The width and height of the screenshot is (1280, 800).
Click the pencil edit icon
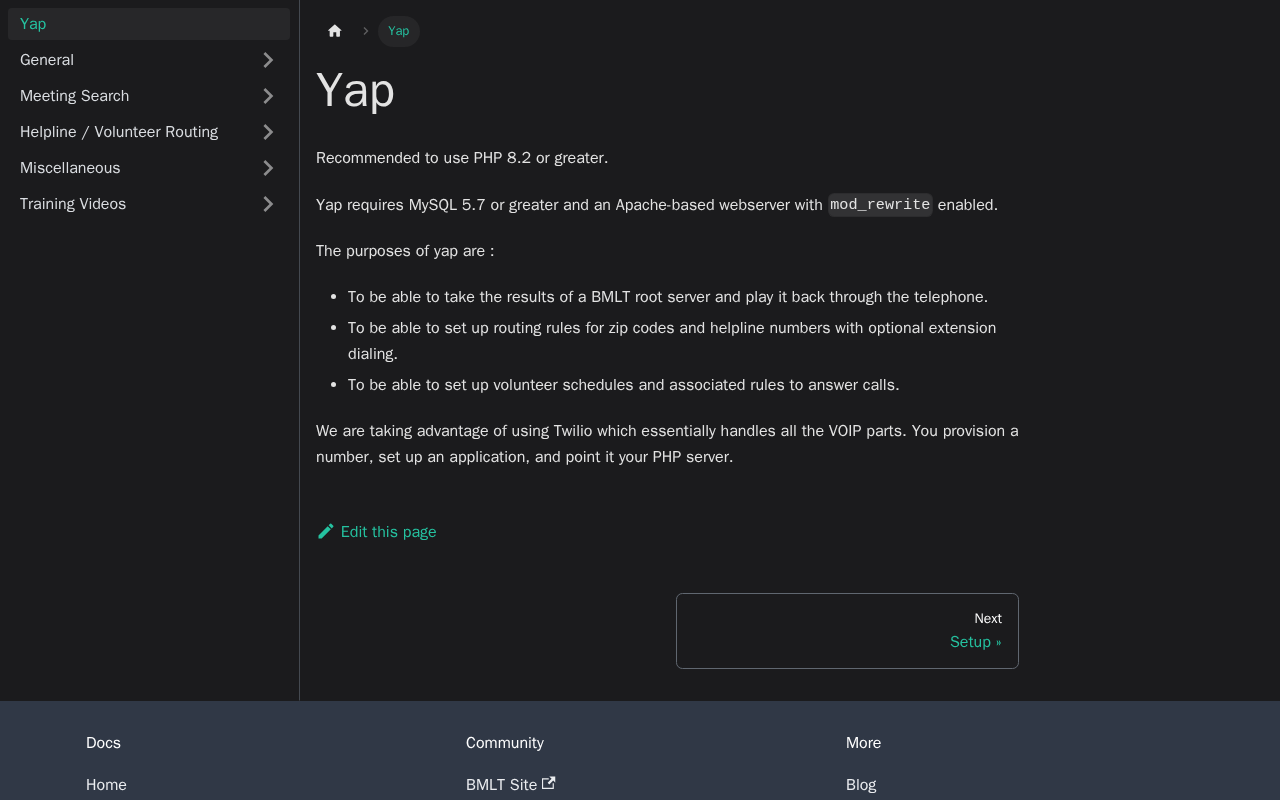click(x=326, y=531)
